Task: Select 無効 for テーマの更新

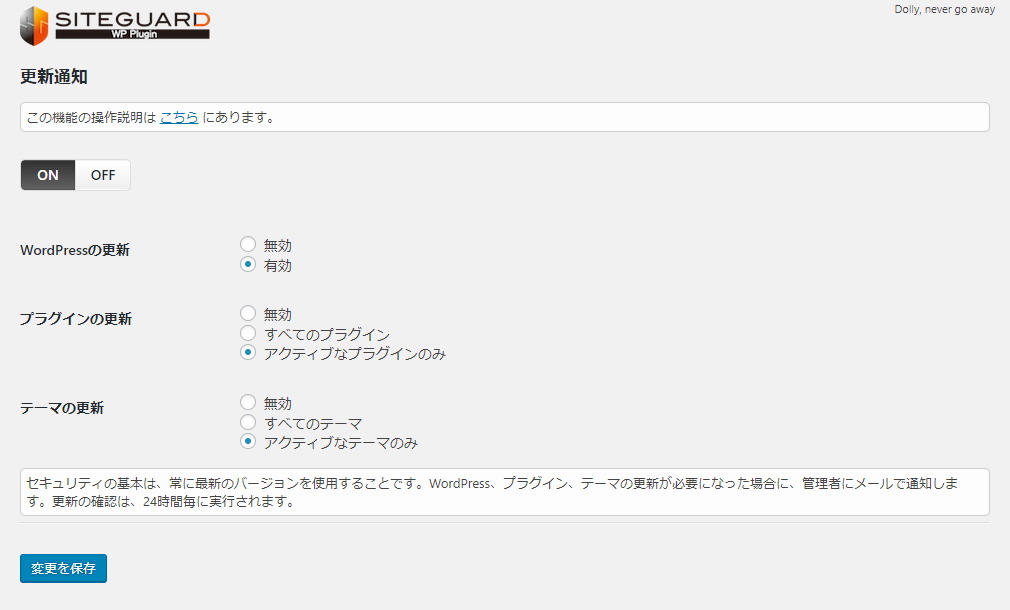Action: pyautogui.click(x=248, y=403)
